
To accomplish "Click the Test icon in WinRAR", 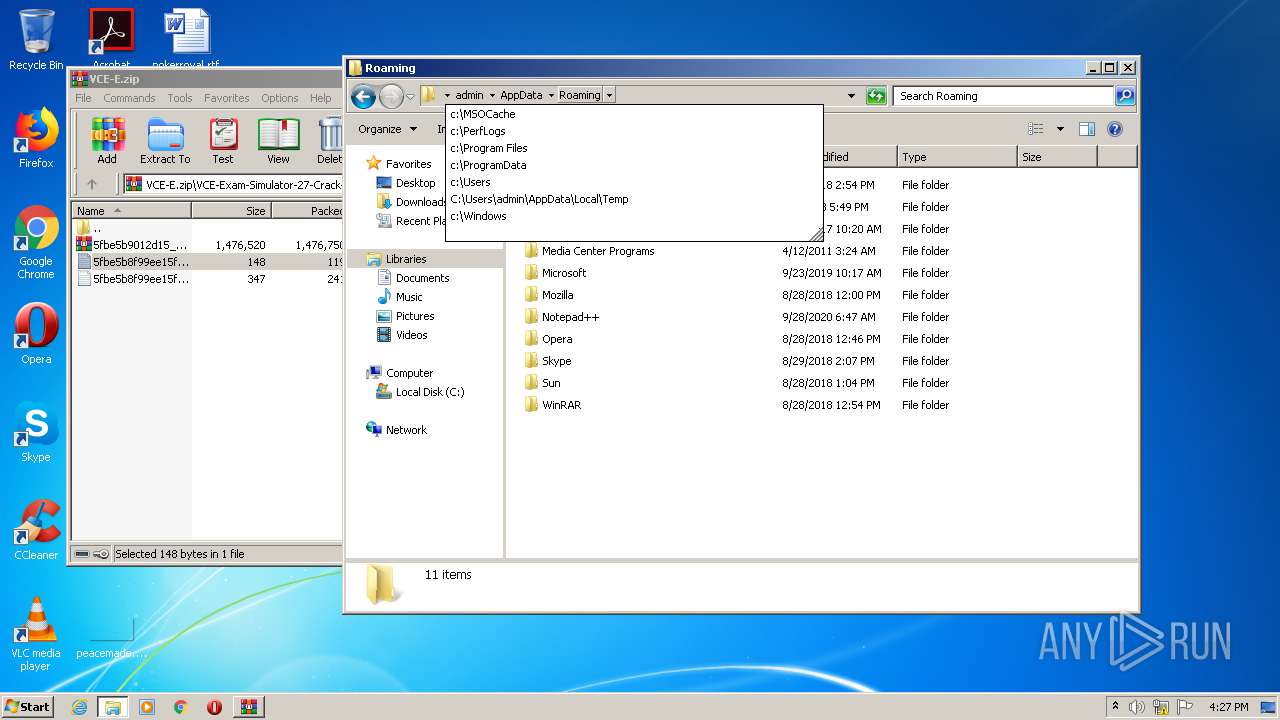I will (x=222, y=141).
